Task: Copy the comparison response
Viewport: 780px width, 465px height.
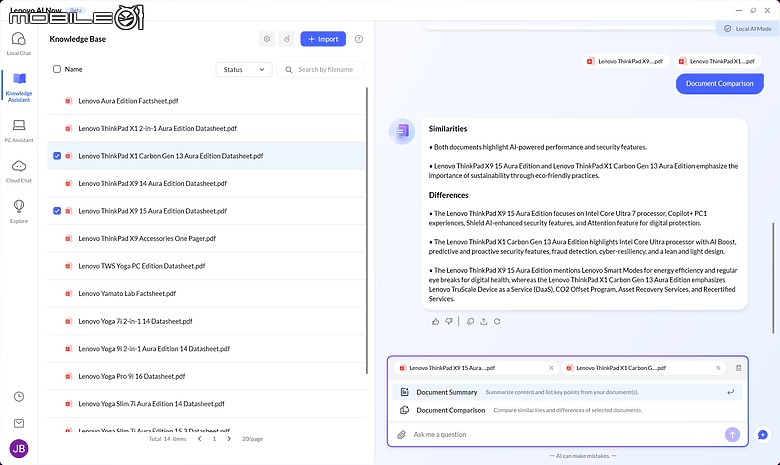Action: pyautogui.click(x=470, y=322)
